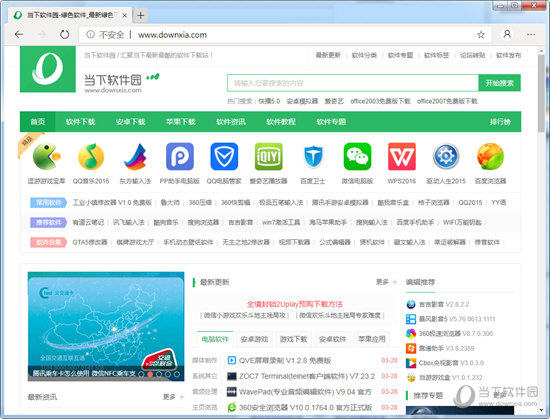
Task: Open the 百度浏览器 app icon
Action: [x=490, y=156]
